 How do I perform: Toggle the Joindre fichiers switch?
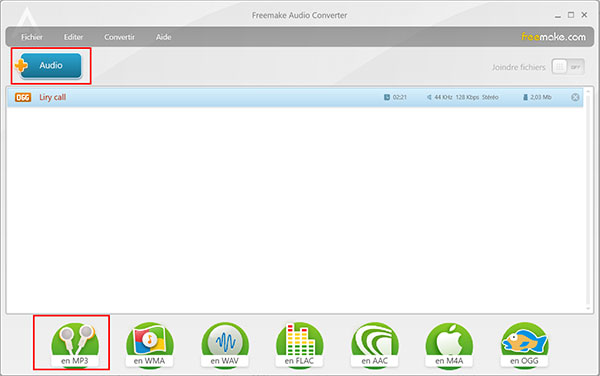pos(568,67)
